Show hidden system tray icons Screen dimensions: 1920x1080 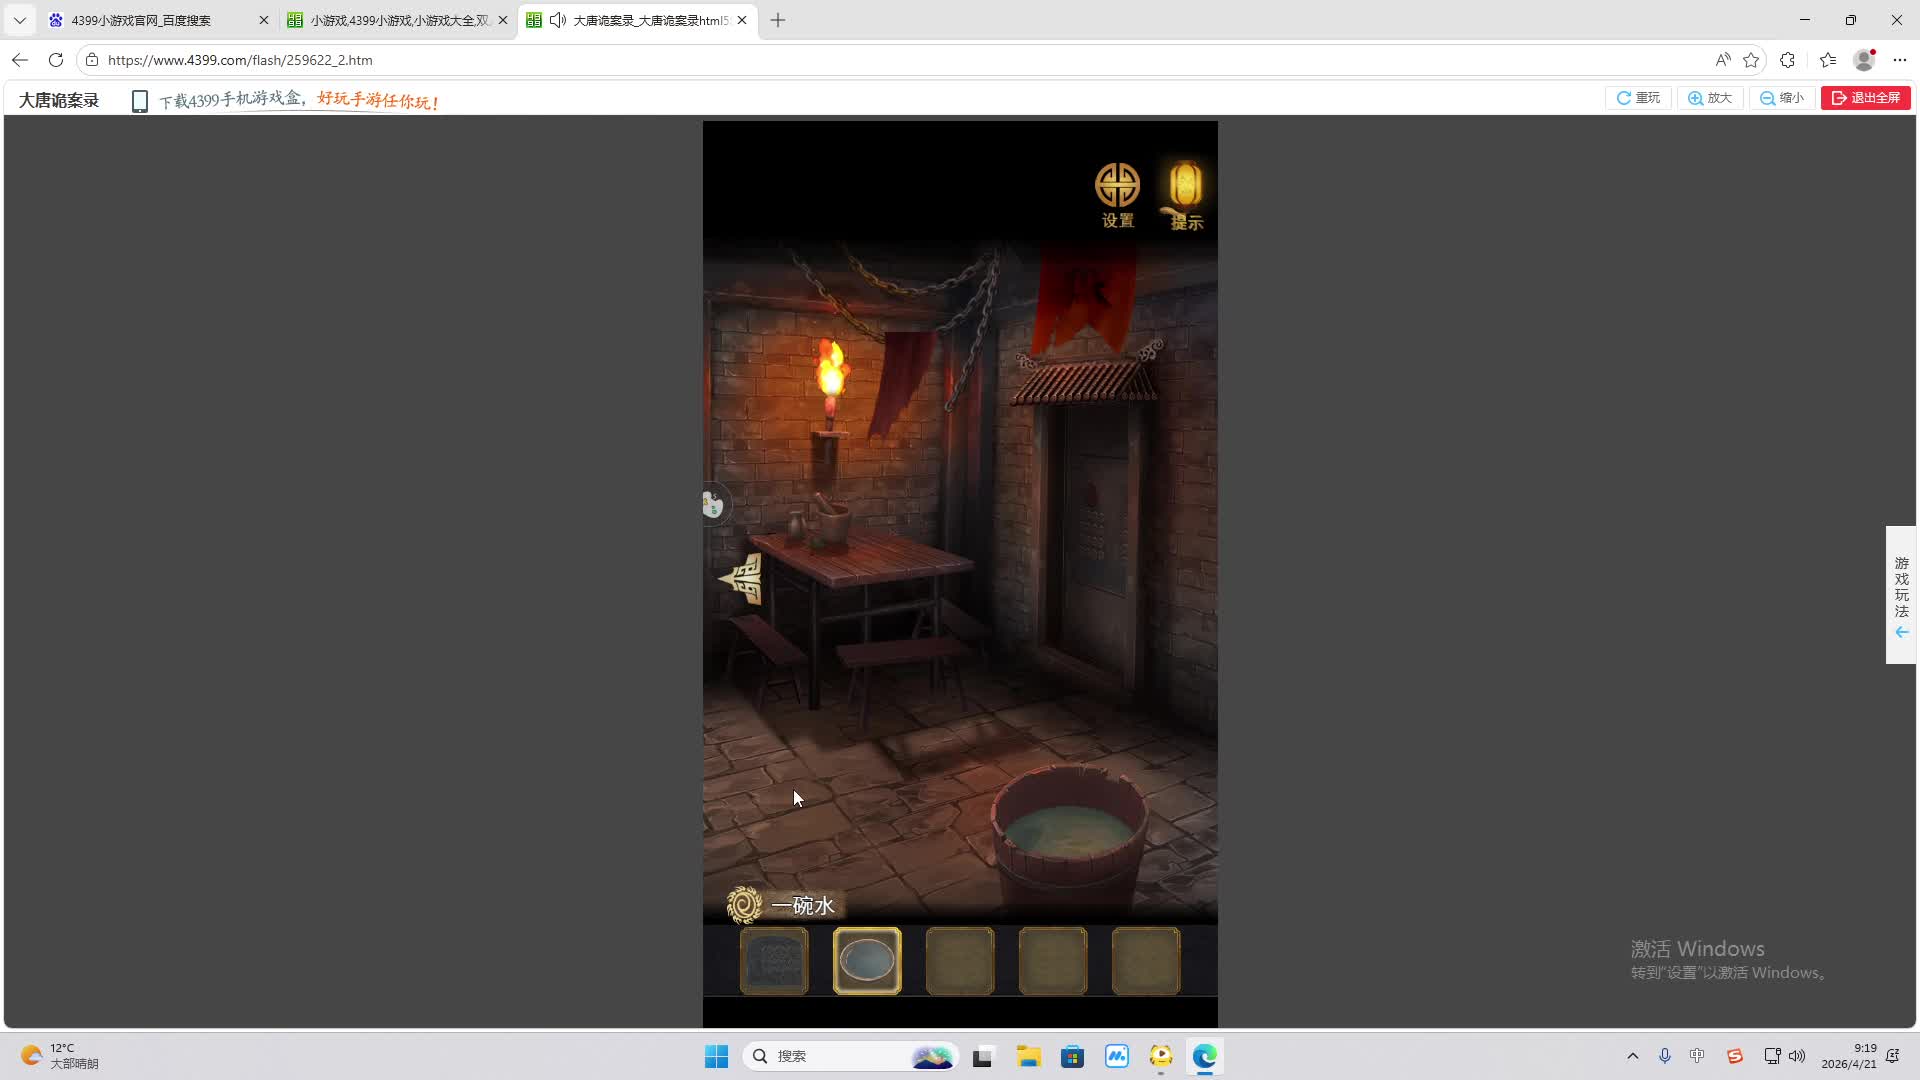tap(1633, 1056)
